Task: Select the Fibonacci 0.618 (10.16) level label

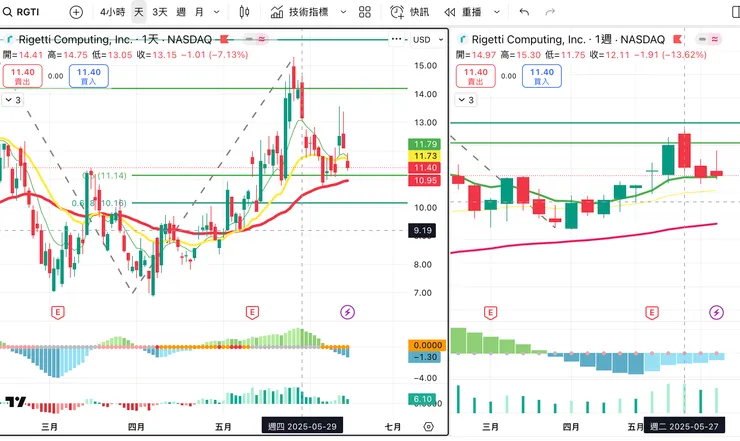Action: pyautogui.click(x=99, y=203)
